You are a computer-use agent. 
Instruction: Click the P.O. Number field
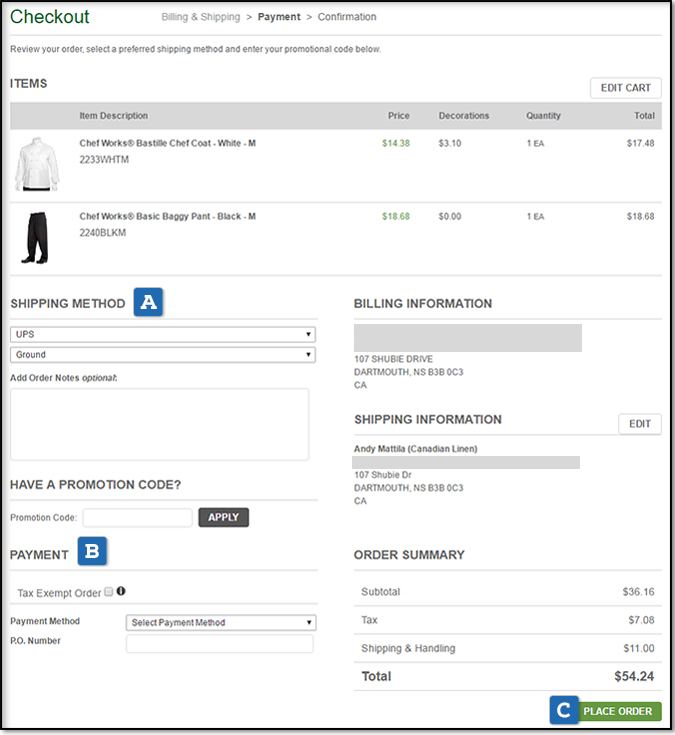[219, 644]
